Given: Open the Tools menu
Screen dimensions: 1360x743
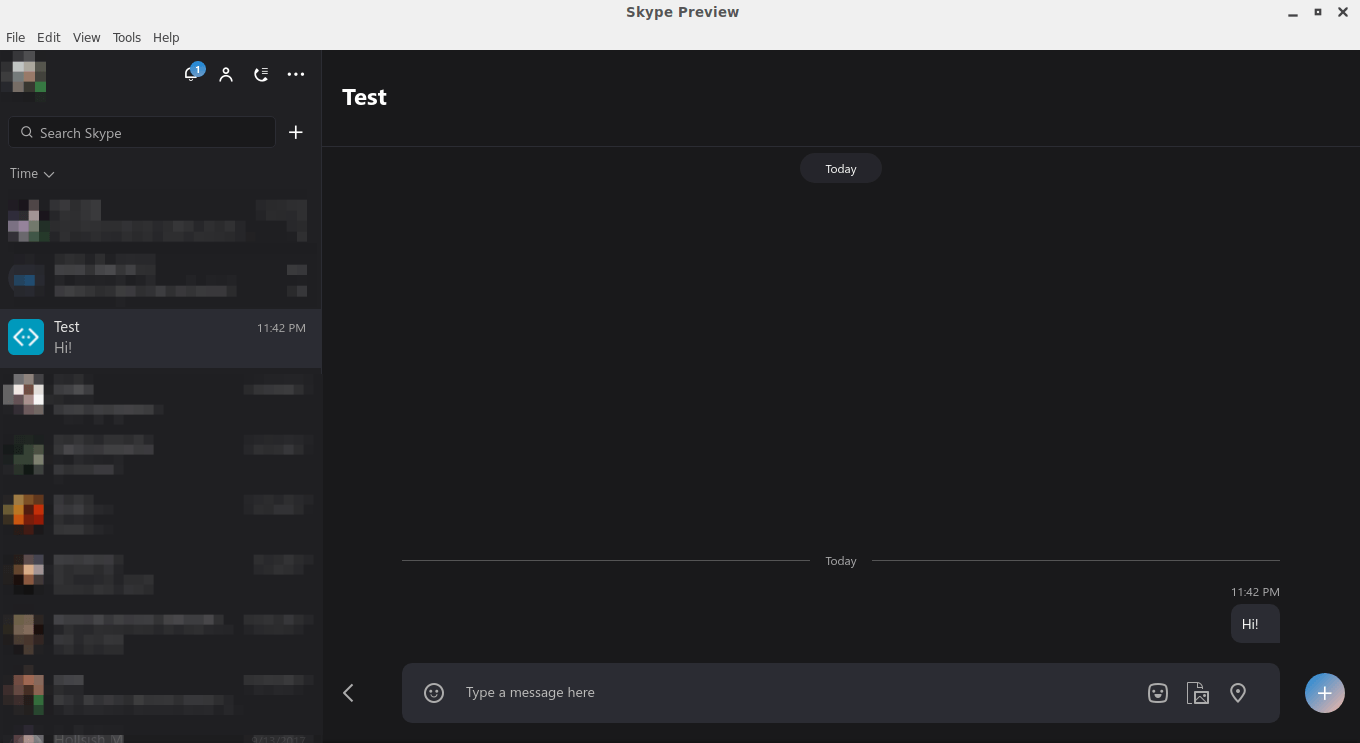Looking at the screenshot, I should pos(127,37).
